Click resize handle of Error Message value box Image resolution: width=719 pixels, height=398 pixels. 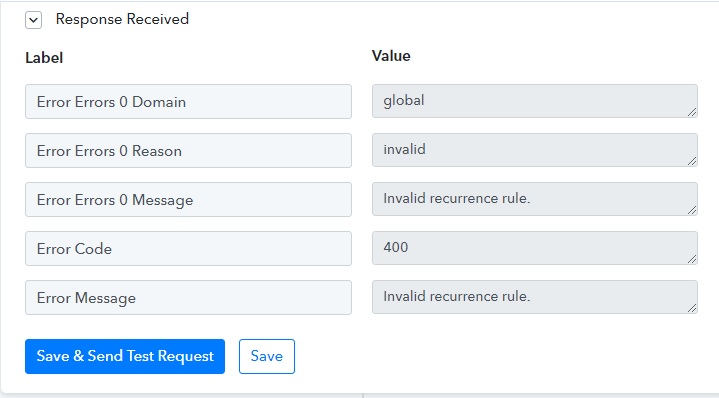tap(692, 308)
